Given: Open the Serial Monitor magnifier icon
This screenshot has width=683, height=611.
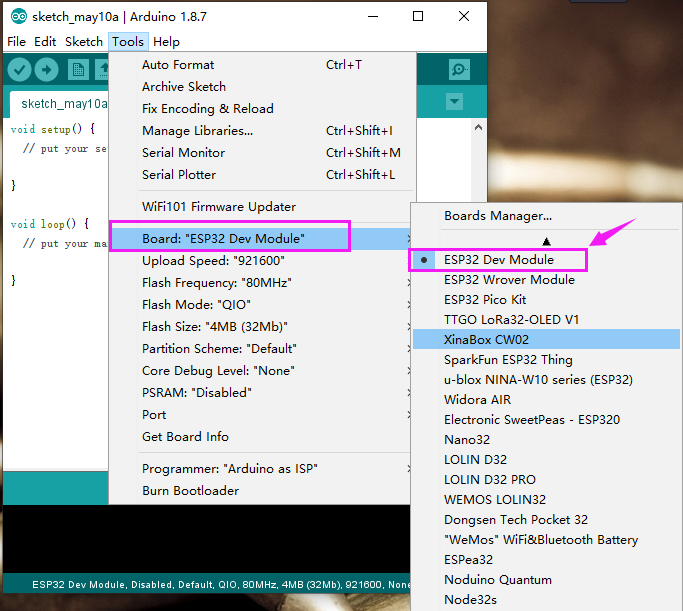Looking at the screenshot, I should [459, 69].
